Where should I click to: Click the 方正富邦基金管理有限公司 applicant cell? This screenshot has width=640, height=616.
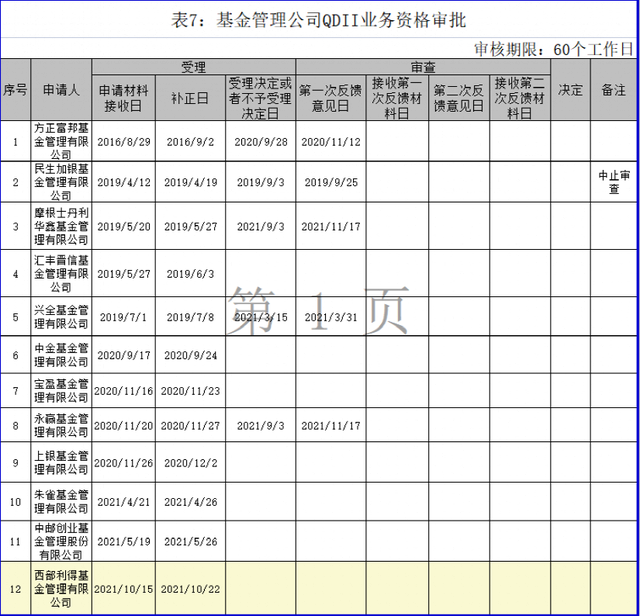[61, 142]
